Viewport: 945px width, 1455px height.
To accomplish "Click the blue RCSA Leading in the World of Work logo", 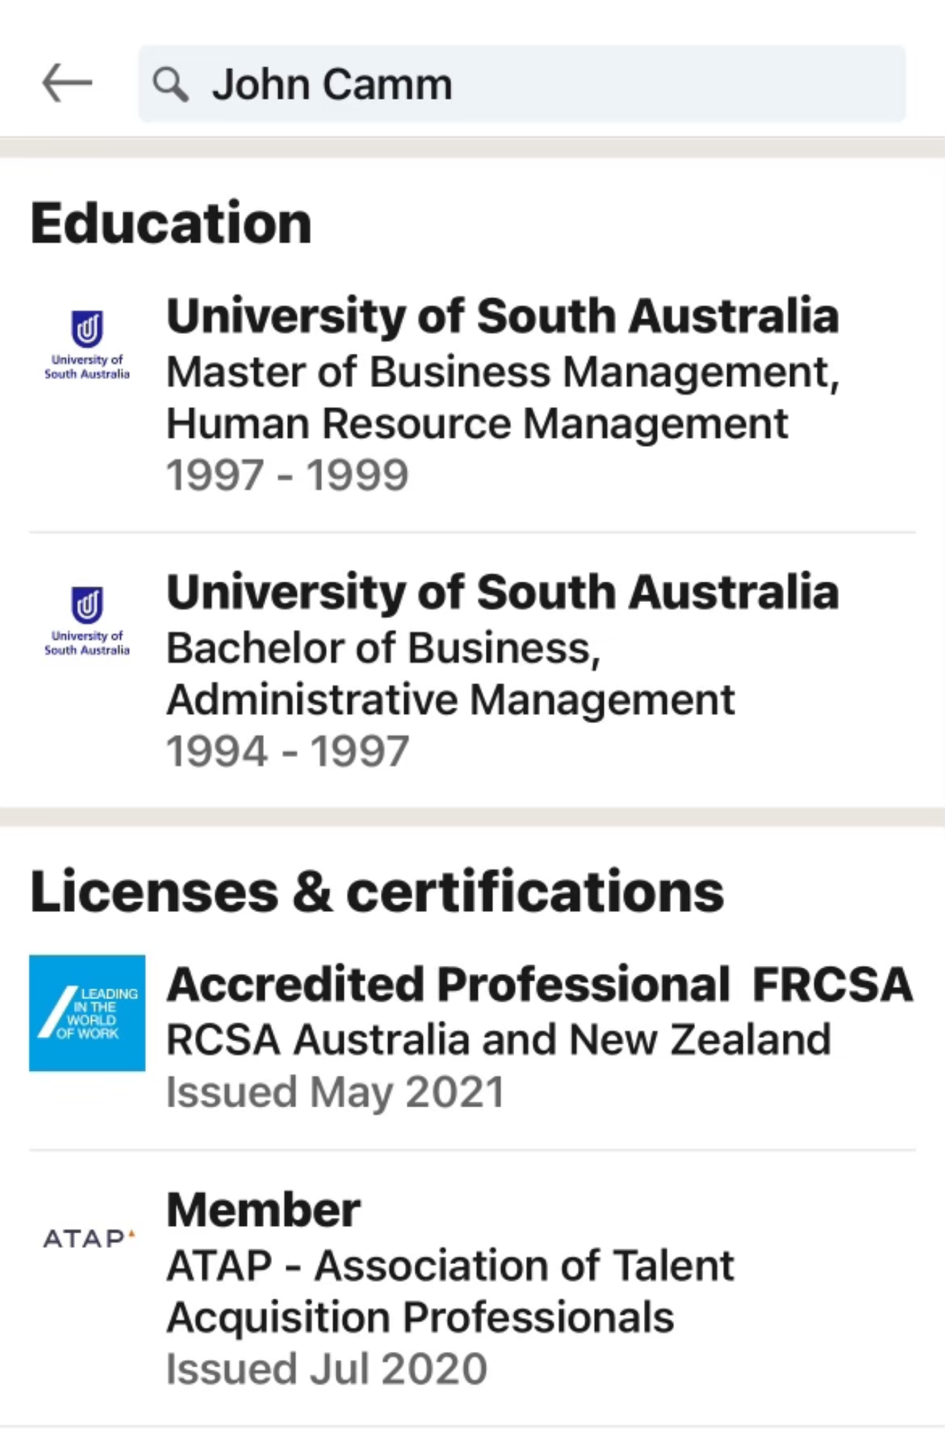I will 87,1012.
